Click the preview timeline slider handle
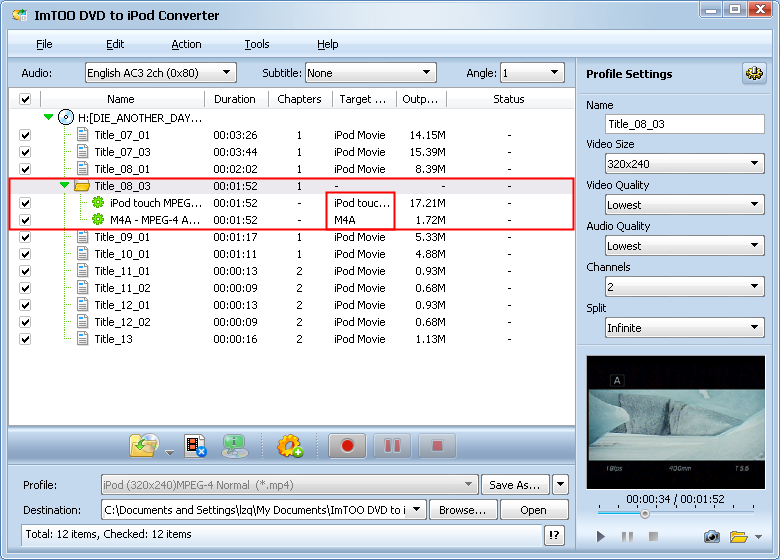The image size is (780, 560). click(645, 514)
